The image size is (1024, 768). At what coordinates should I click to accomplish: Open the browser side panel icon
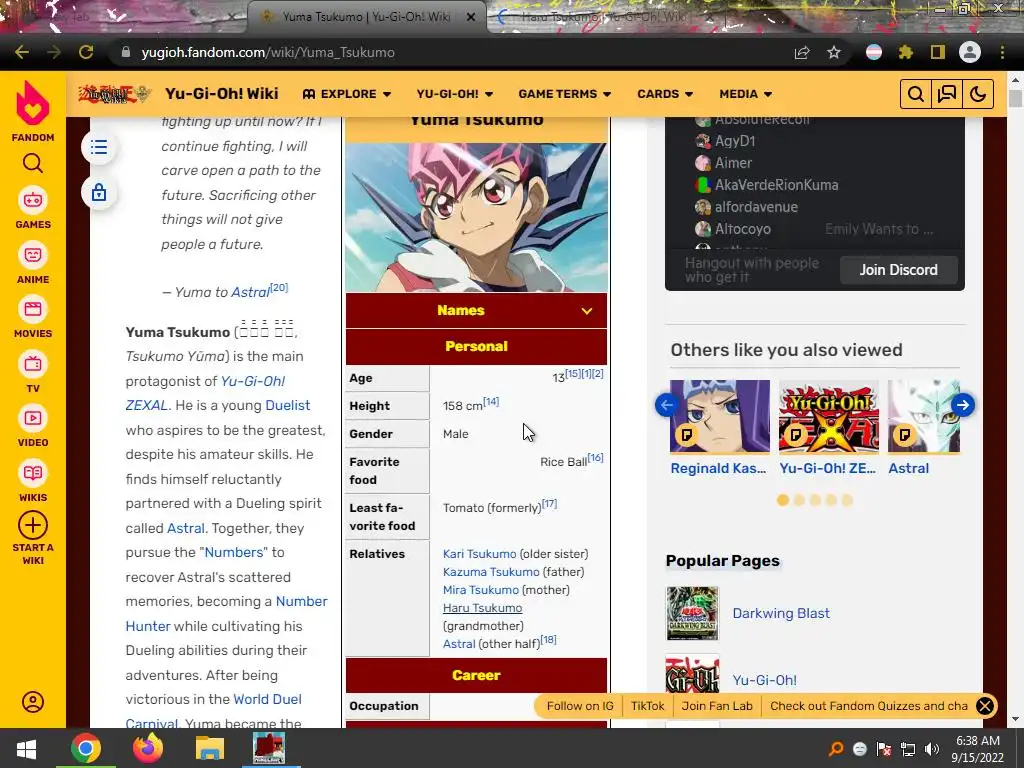coord(938,52)
